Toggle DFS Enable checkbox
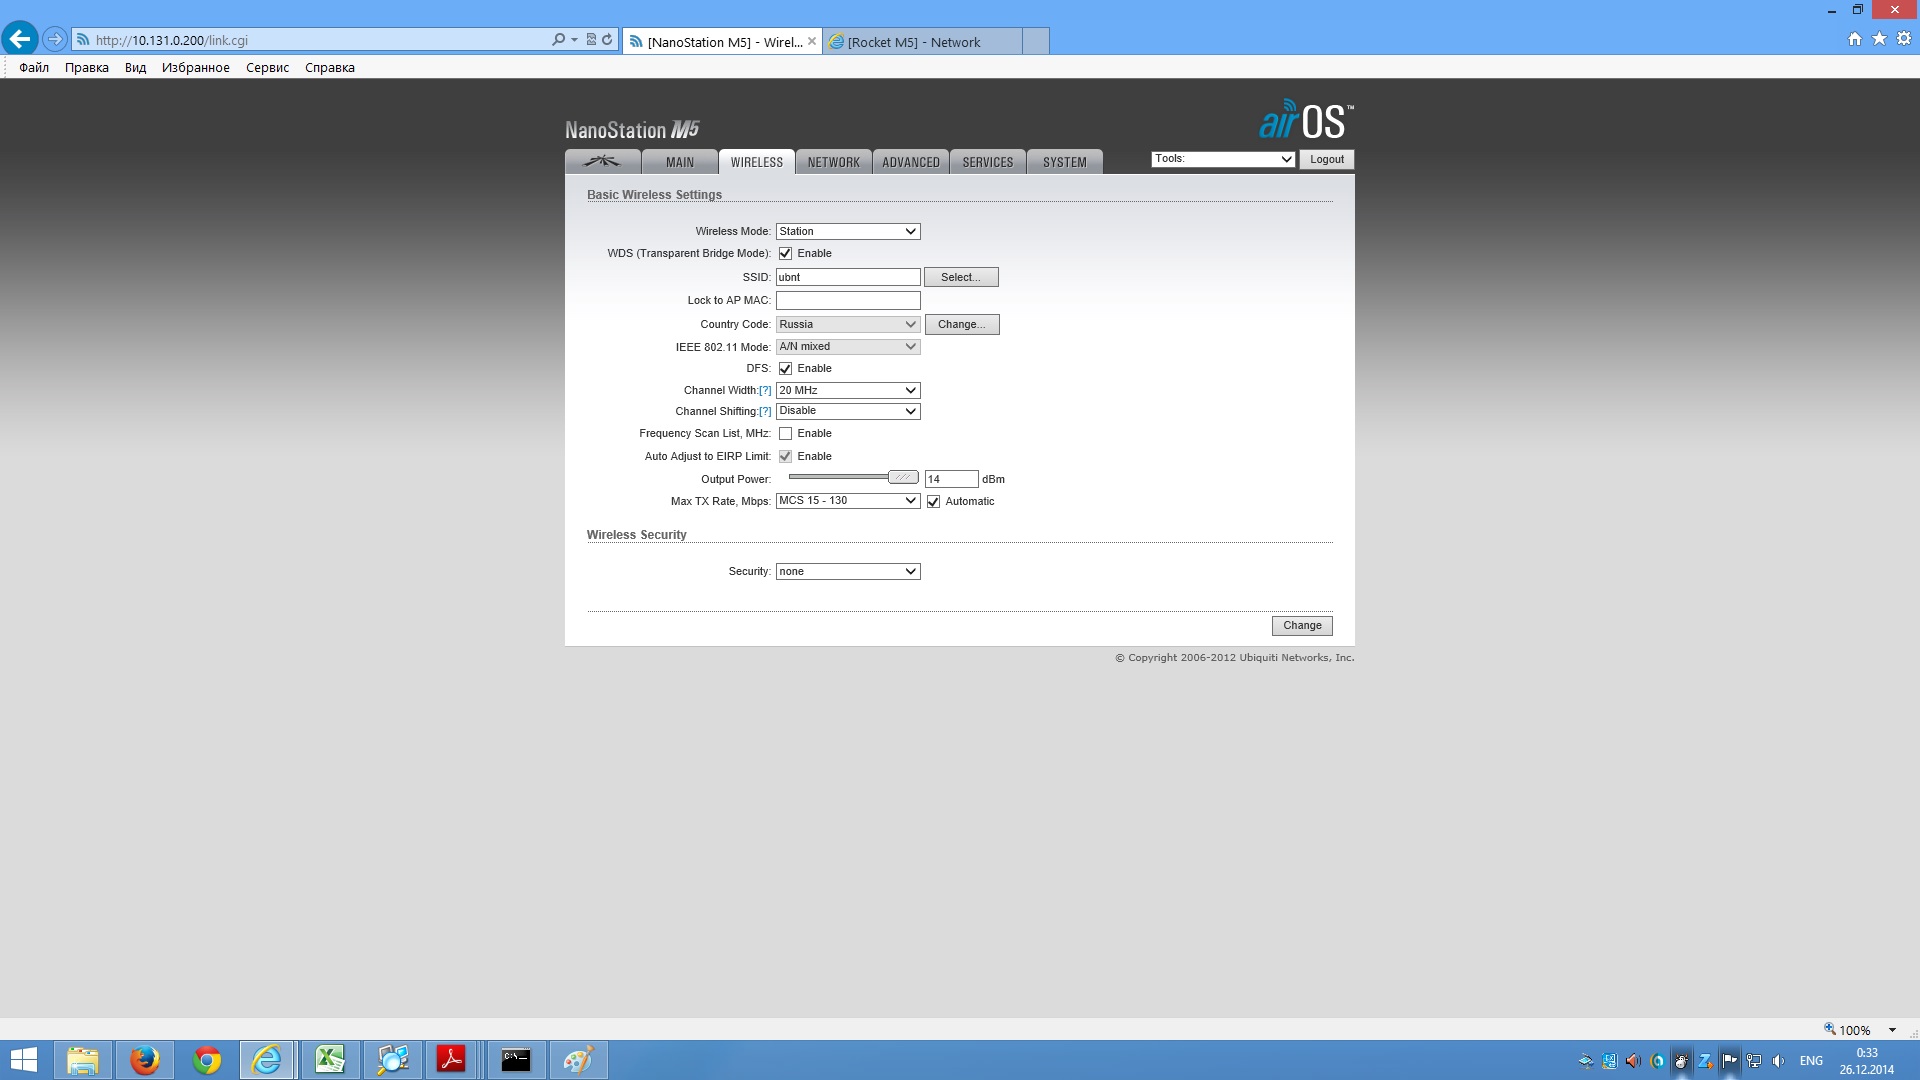This screenshot has width=1920, height=1080. coord(785,369)
